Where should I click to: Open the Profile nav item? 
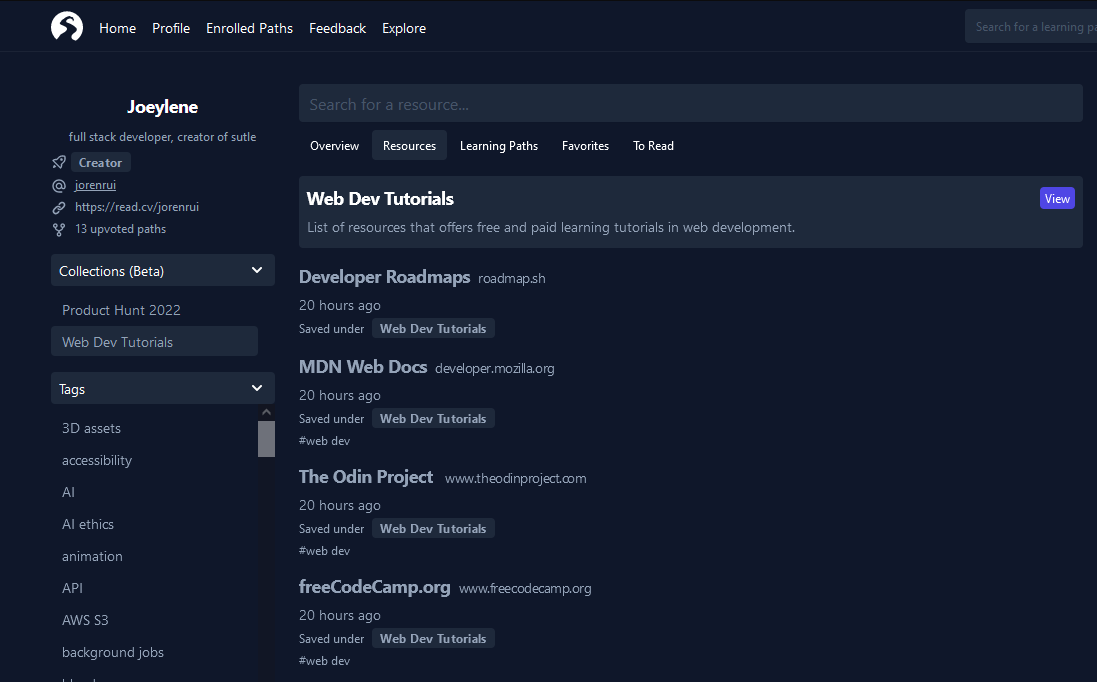pyautogui.click(x=171, y=28)
